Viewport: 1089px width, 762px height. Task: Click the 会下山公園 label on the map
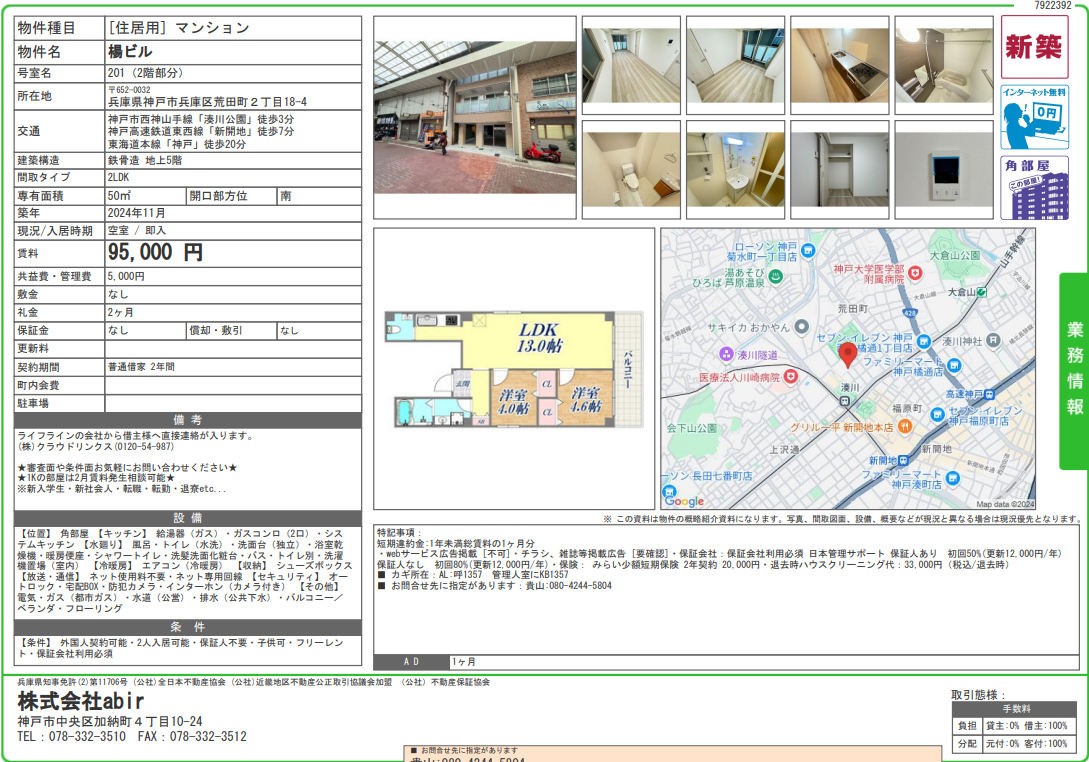pos(692,428)
